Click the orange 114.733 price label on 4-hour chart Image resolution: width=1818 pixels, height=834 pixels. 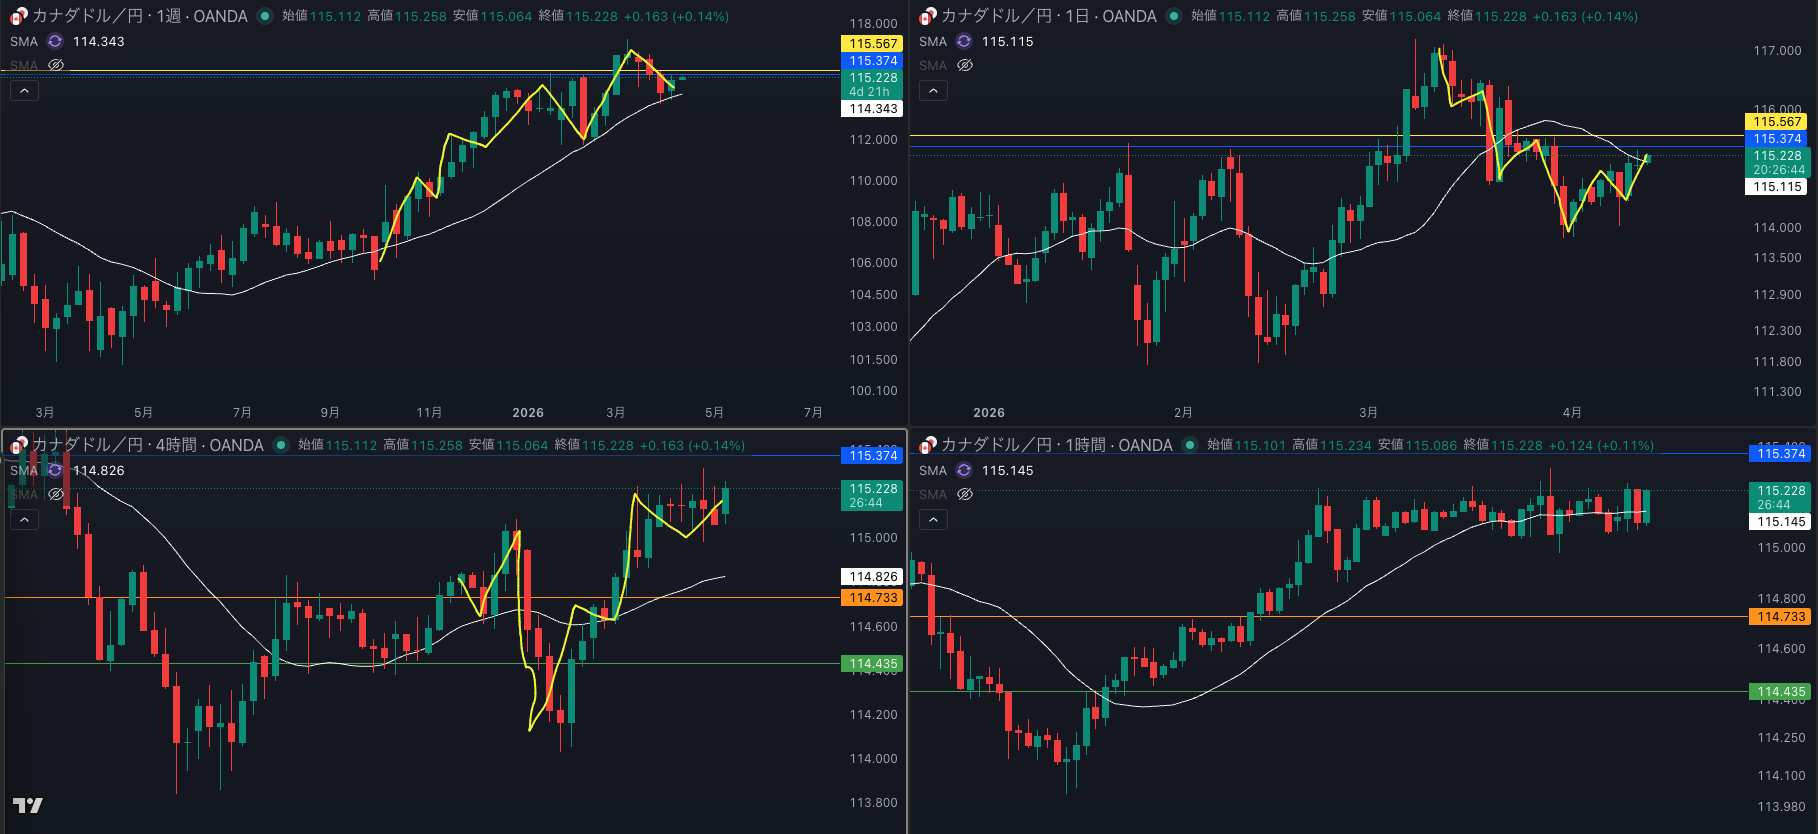coord(872,598)
